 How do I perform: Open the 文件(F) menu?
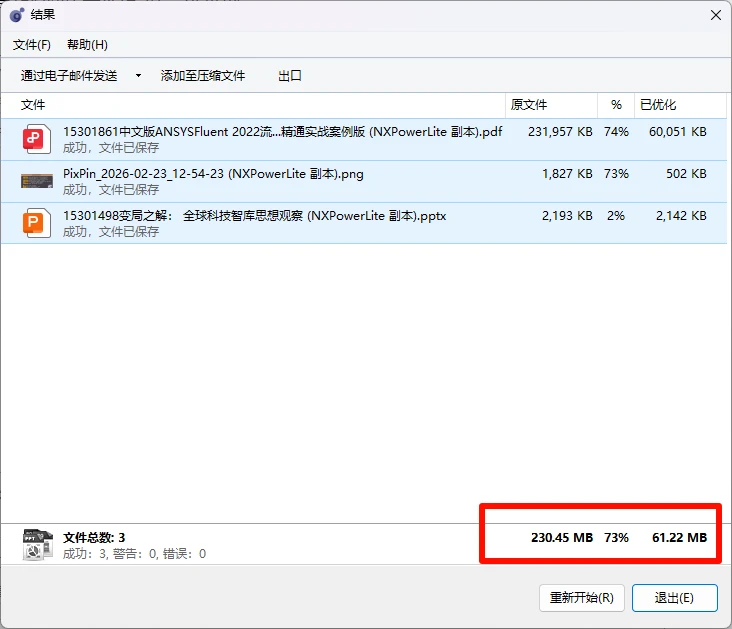32,45
